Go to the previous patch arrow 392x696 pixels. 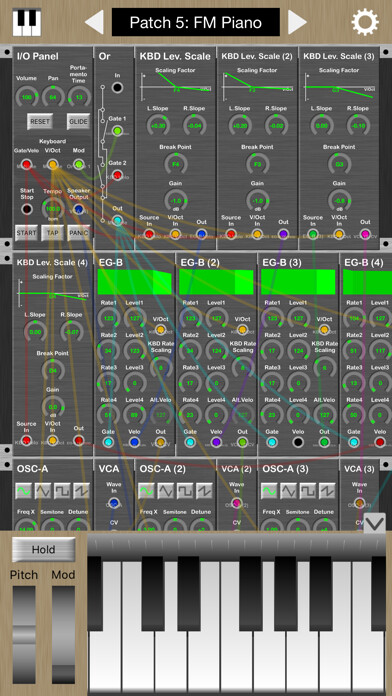point(94,22)
